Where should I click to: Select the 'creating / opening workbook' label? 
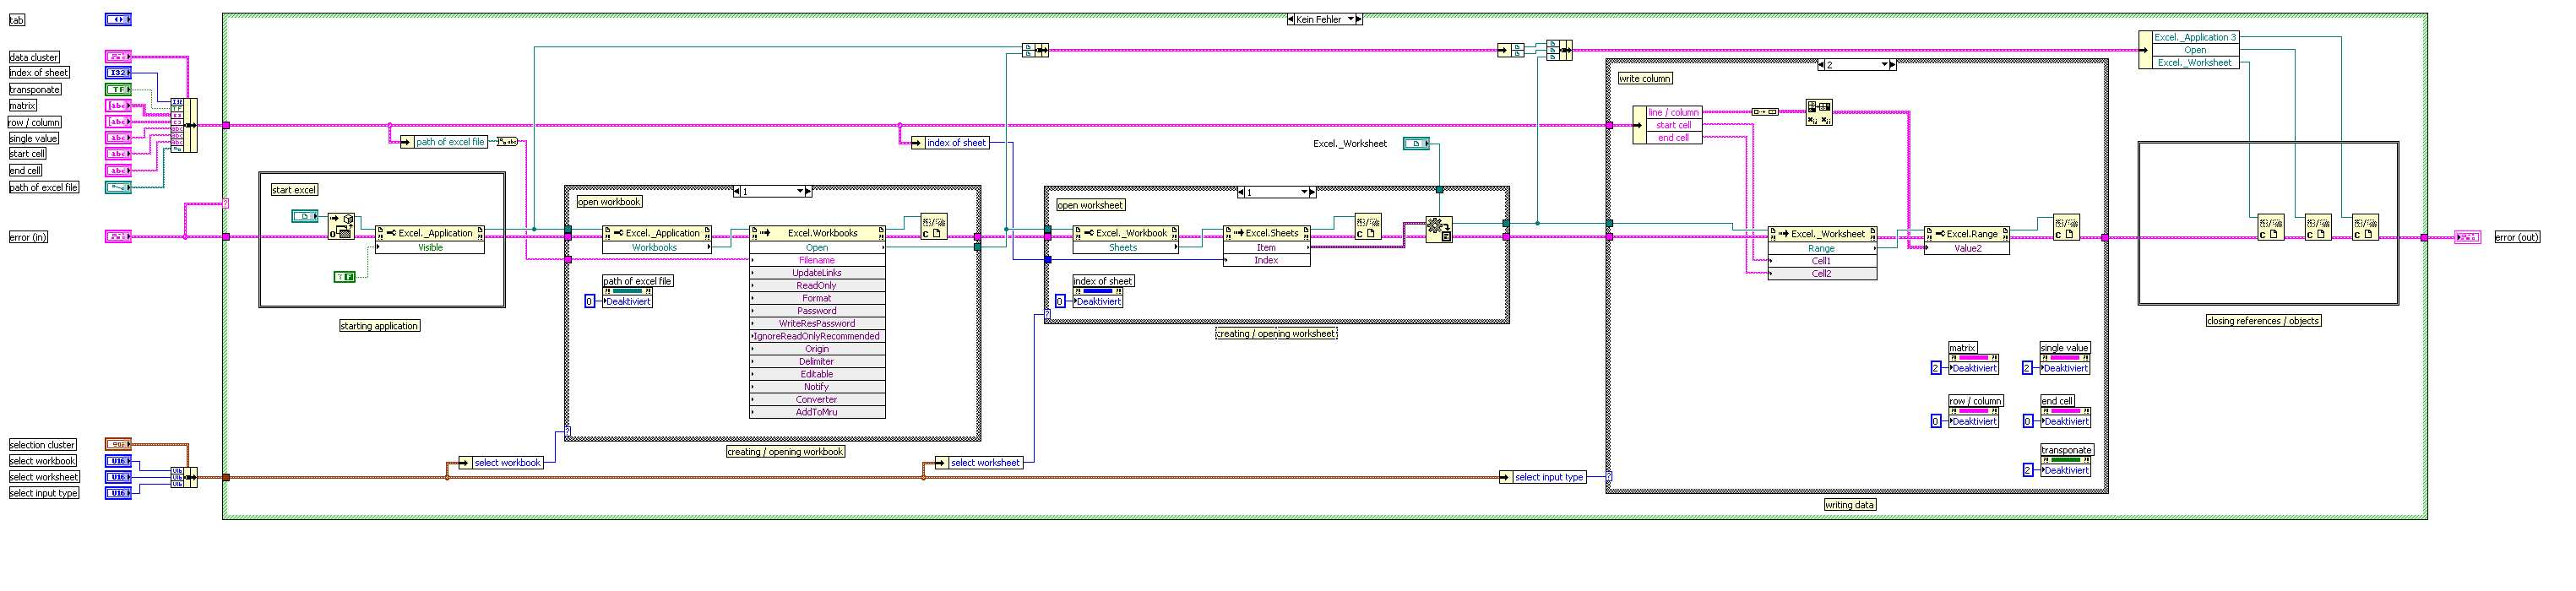click(x=785, y=452)
